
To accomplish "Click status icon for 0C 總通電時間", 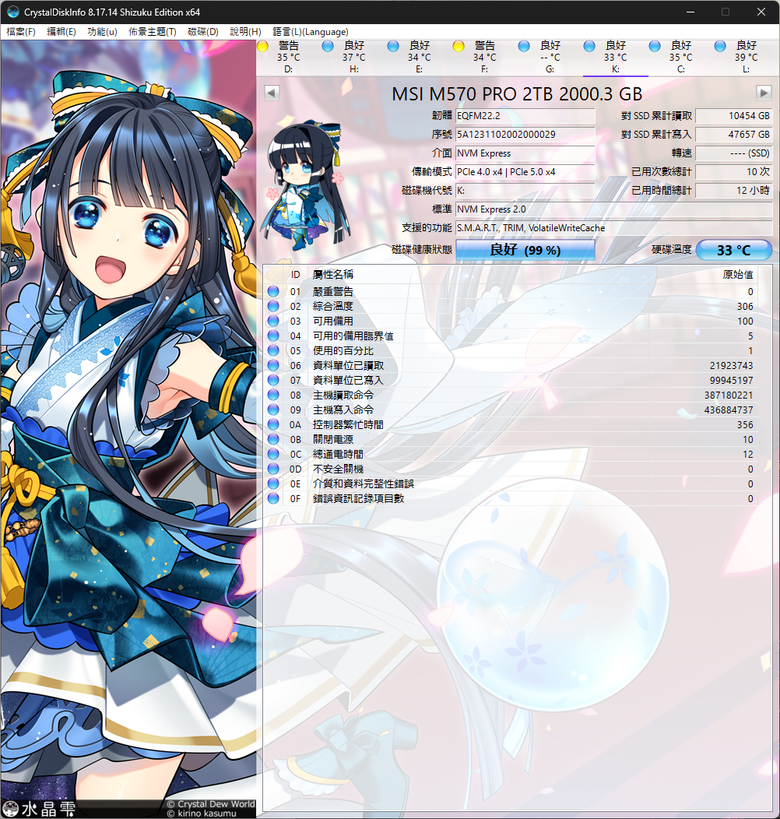I will pyautogui.click(x=273, y=454).
